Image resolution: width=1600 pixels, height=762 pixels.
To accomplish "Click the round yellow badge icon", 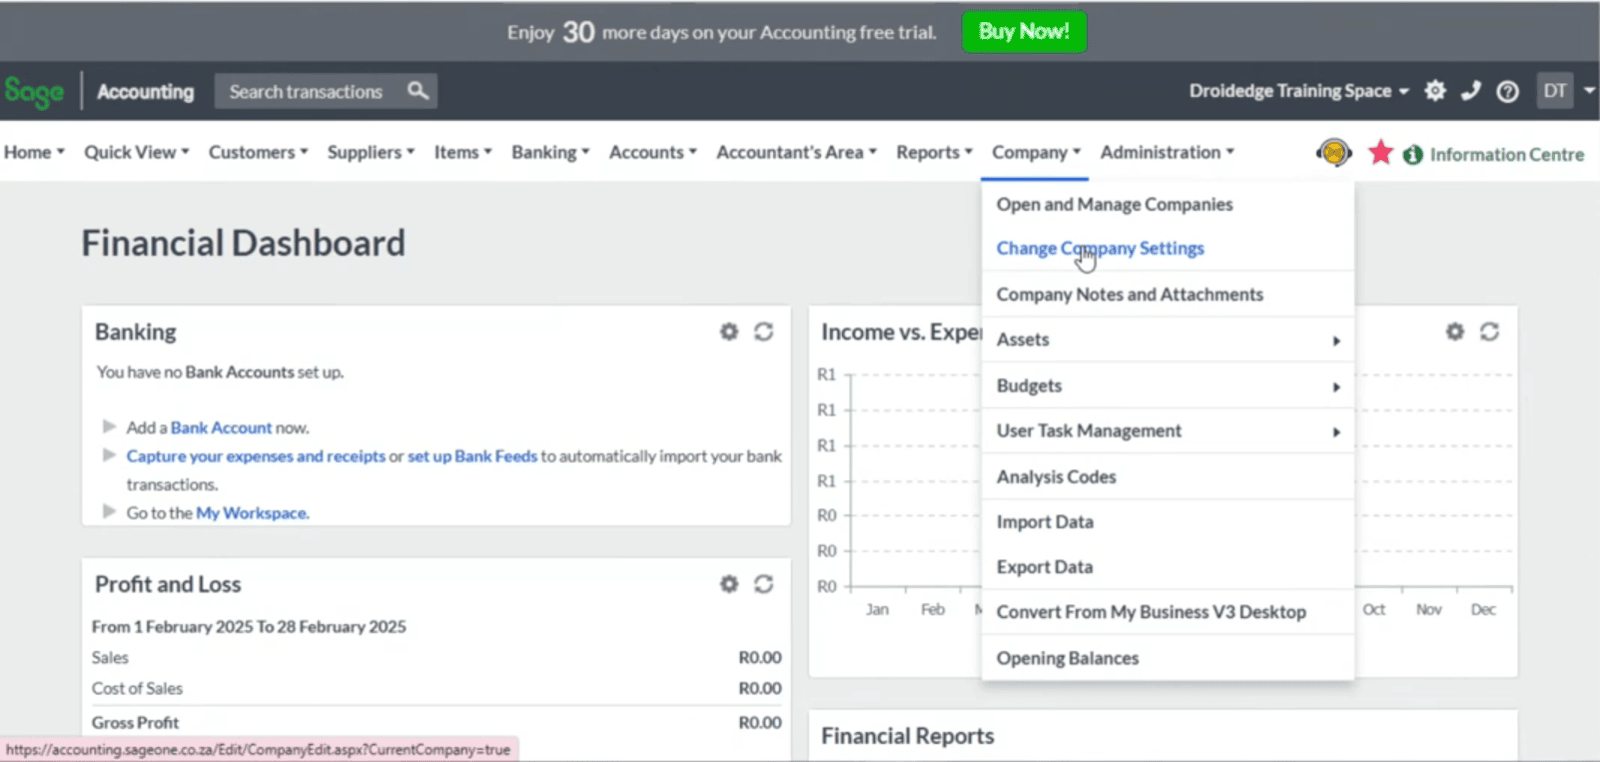I will (1334, 153).
